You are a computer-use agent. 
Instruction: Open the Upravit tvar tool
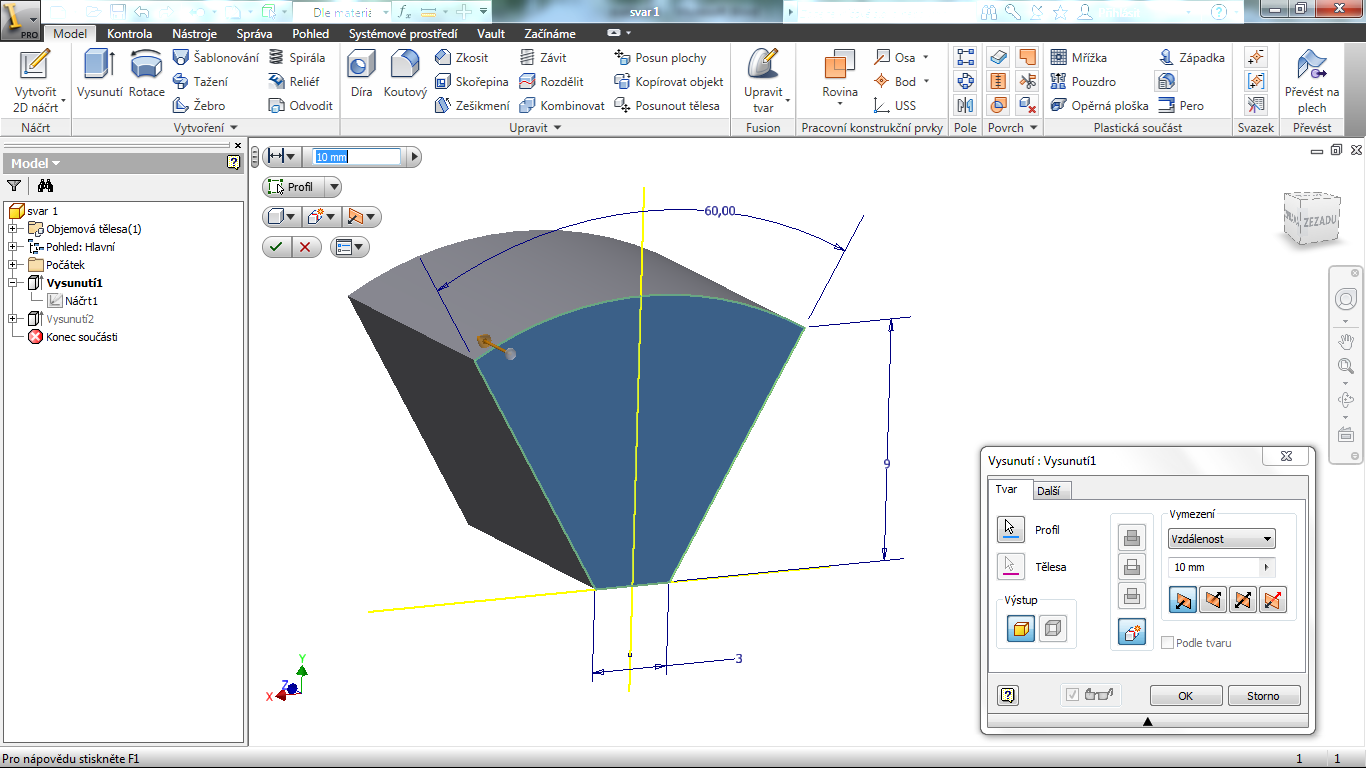(x=764, y=80)
